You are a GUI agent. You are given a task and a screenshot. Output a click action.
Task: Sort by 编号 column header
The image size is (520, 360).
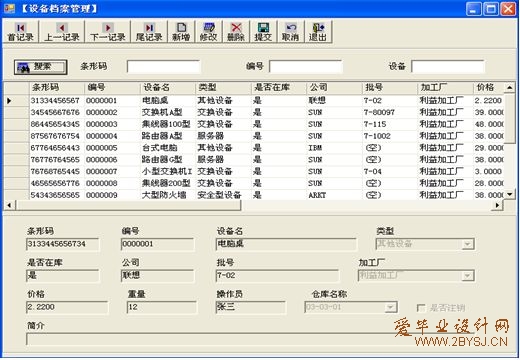112,88
